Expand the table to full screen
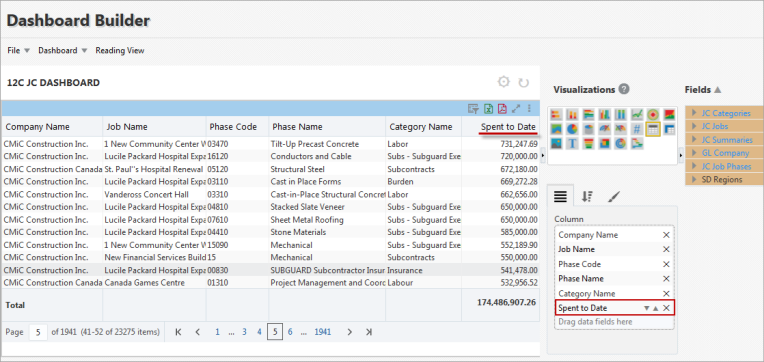This screenshot has height=362, width=764. pyautogui.click(x=516, y=109)
